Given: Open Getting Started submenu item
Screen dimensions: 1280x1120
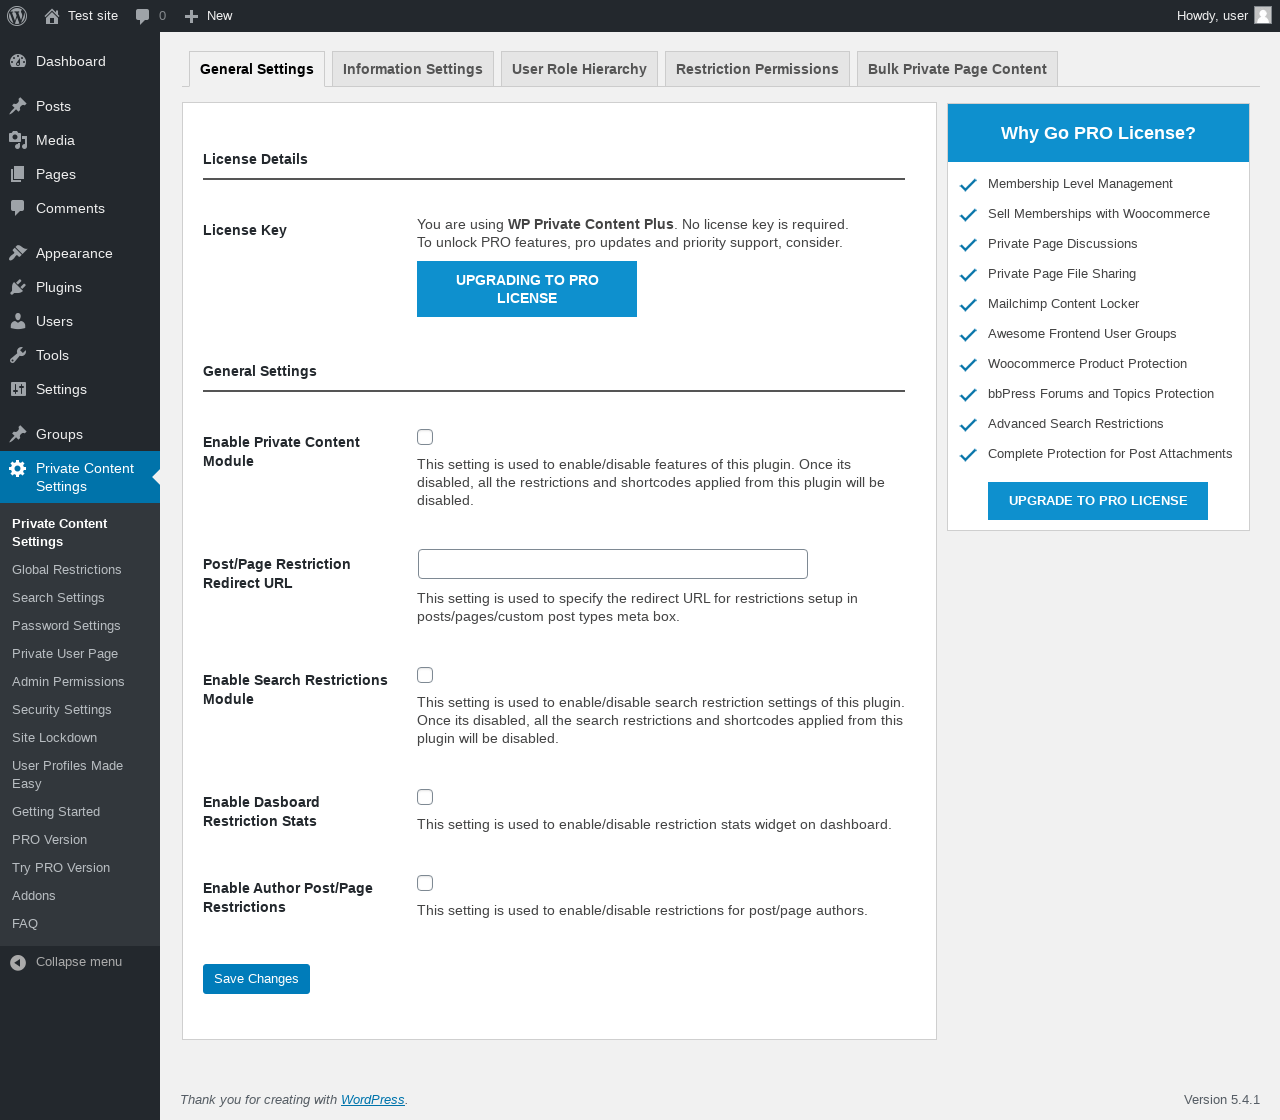Looking at the screenshot, I should (x=56, y=812).
